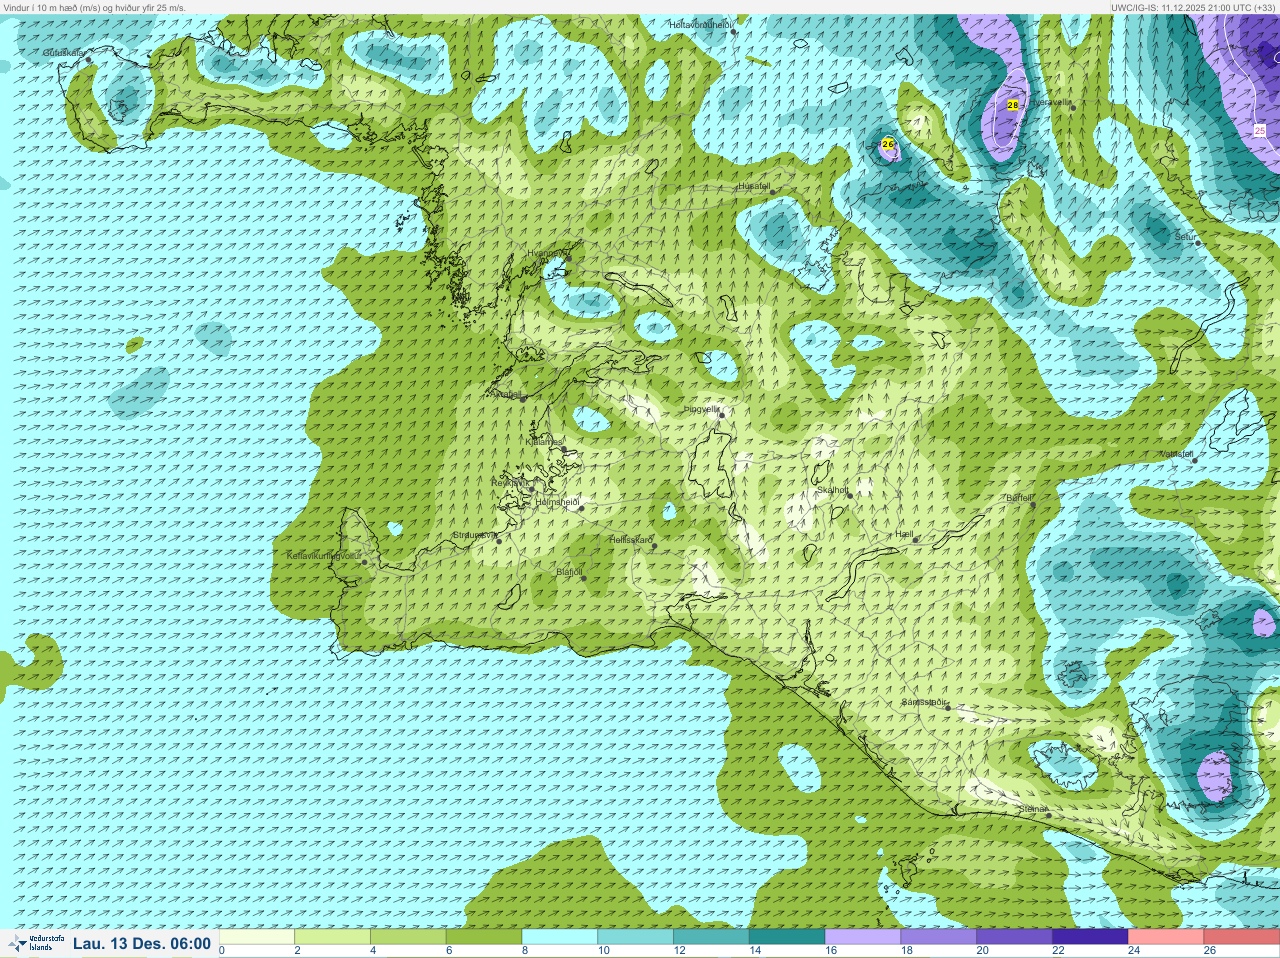This screenshot has height=958, width=1280.
Task: Click the yellow 28 gust marker
Action: coord(1013,105)
